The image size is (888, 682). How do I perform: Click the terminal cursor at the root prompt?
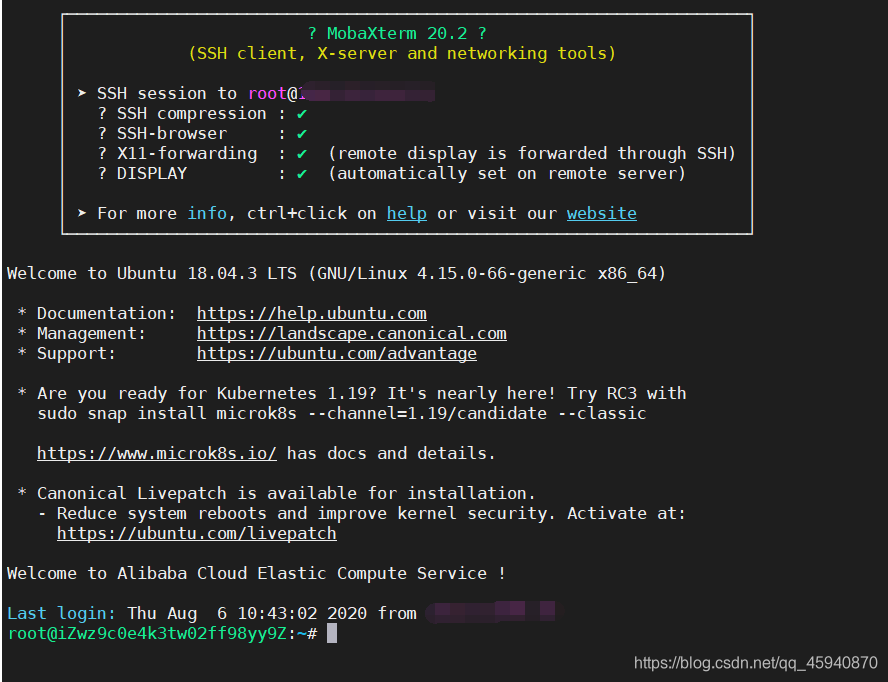coord(332,633)
